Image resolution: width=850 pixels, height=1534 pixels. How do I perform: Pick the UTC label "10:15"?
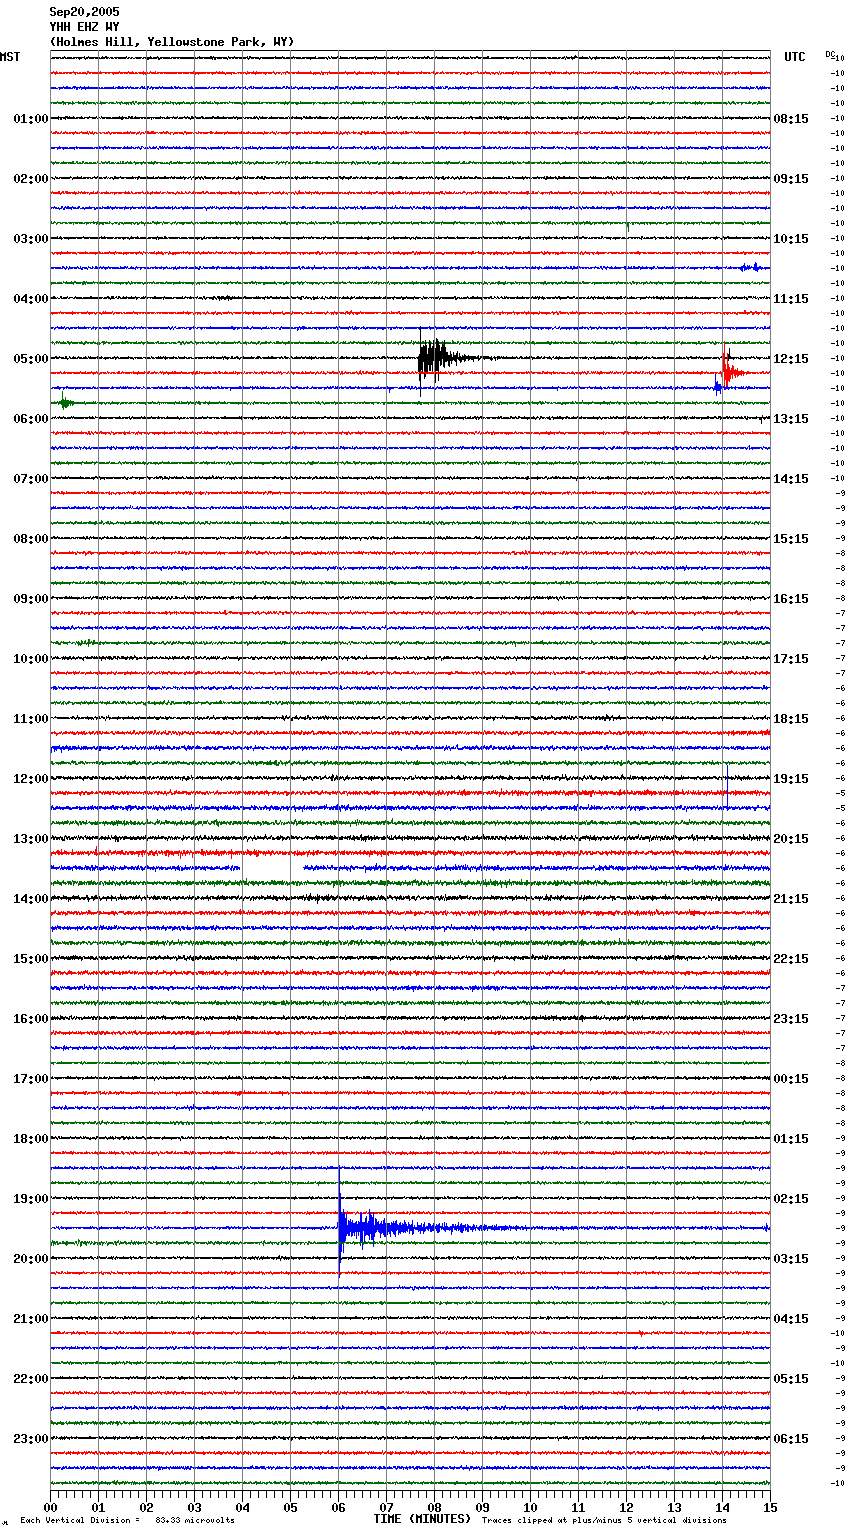[791, 239]
